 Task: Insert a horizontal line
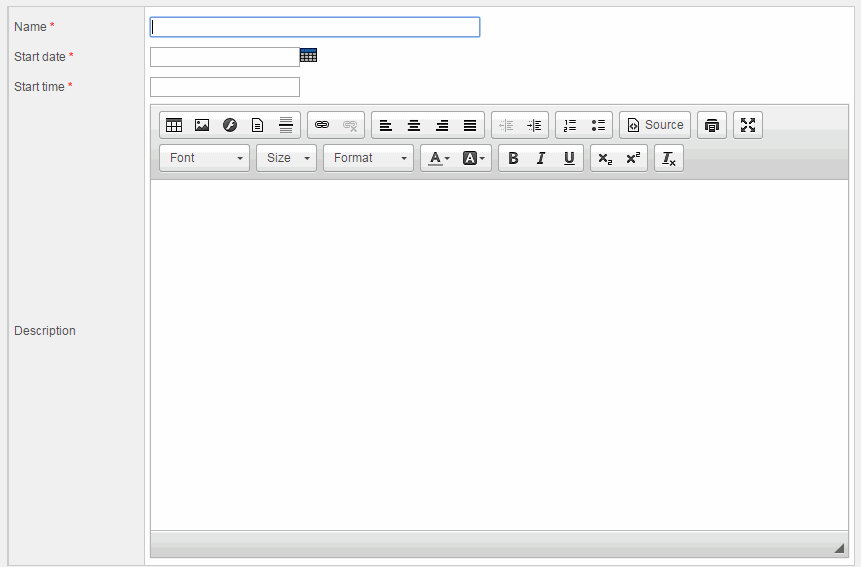pos(286,125)
